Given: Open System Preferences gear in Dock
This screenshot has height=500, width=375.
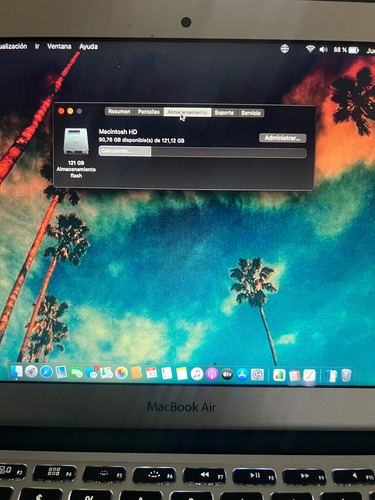Looking at the screenshot, I should 257,375.
